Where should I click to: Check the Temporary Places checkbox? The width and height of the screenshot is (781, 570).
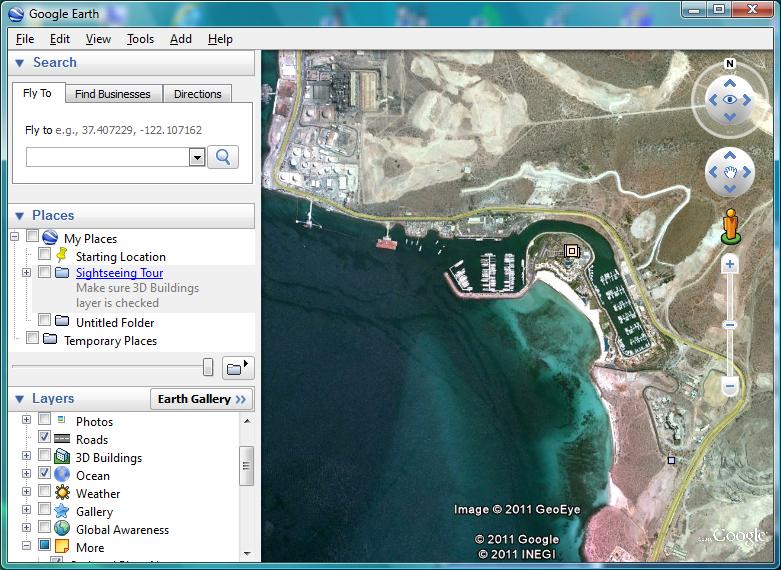32,338
